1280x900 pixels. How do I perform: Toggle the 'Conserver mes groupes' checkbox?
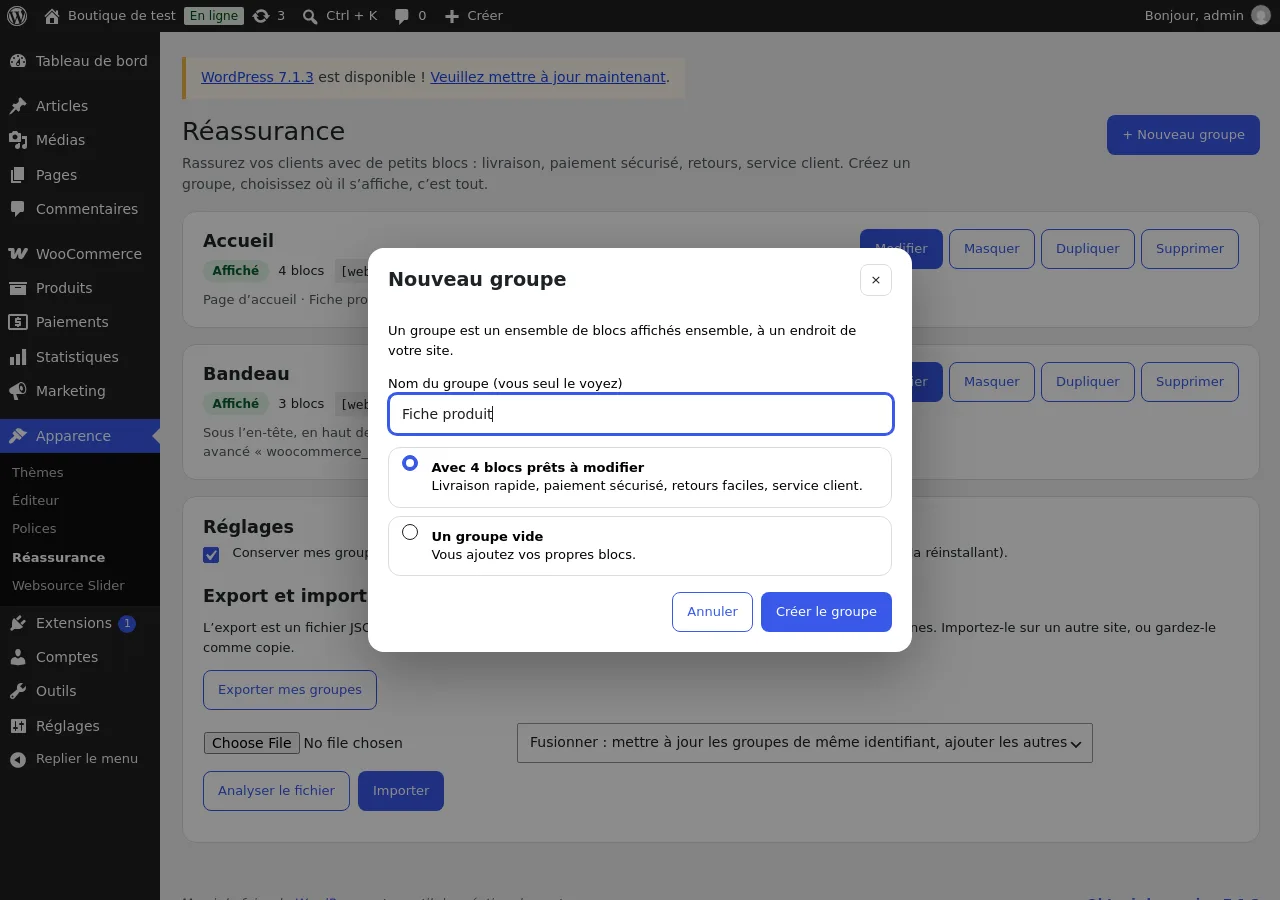211,555
